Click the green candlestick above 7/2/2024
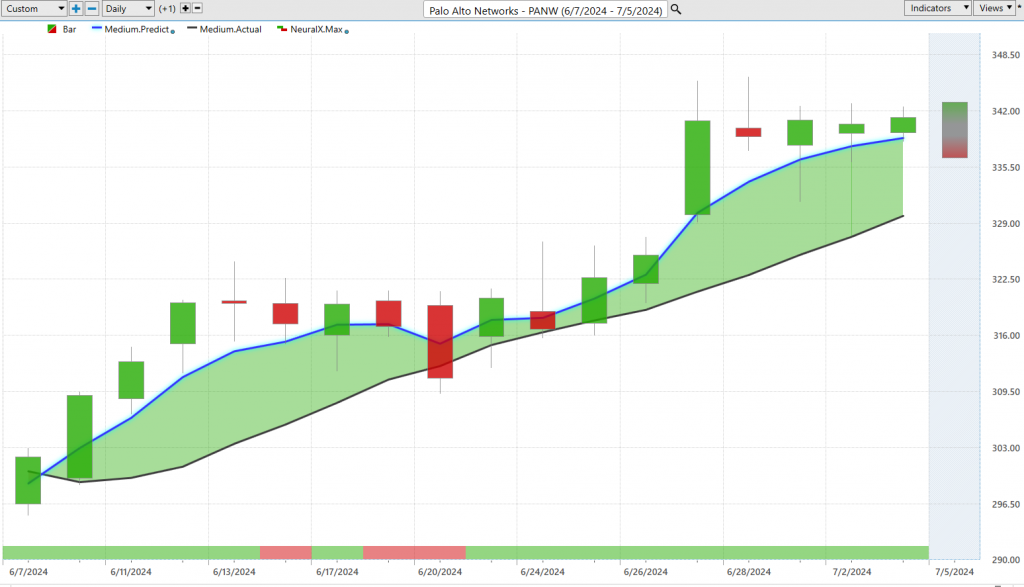This screenshot has height=587, width=1024. (852, 129)
